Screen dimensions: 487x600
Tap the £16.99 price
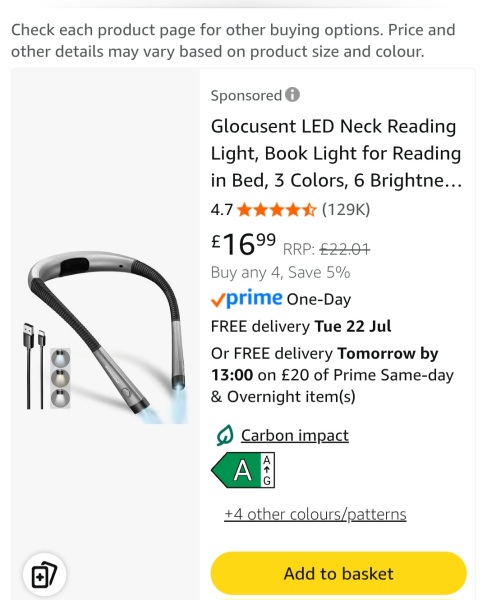[243, 244]
